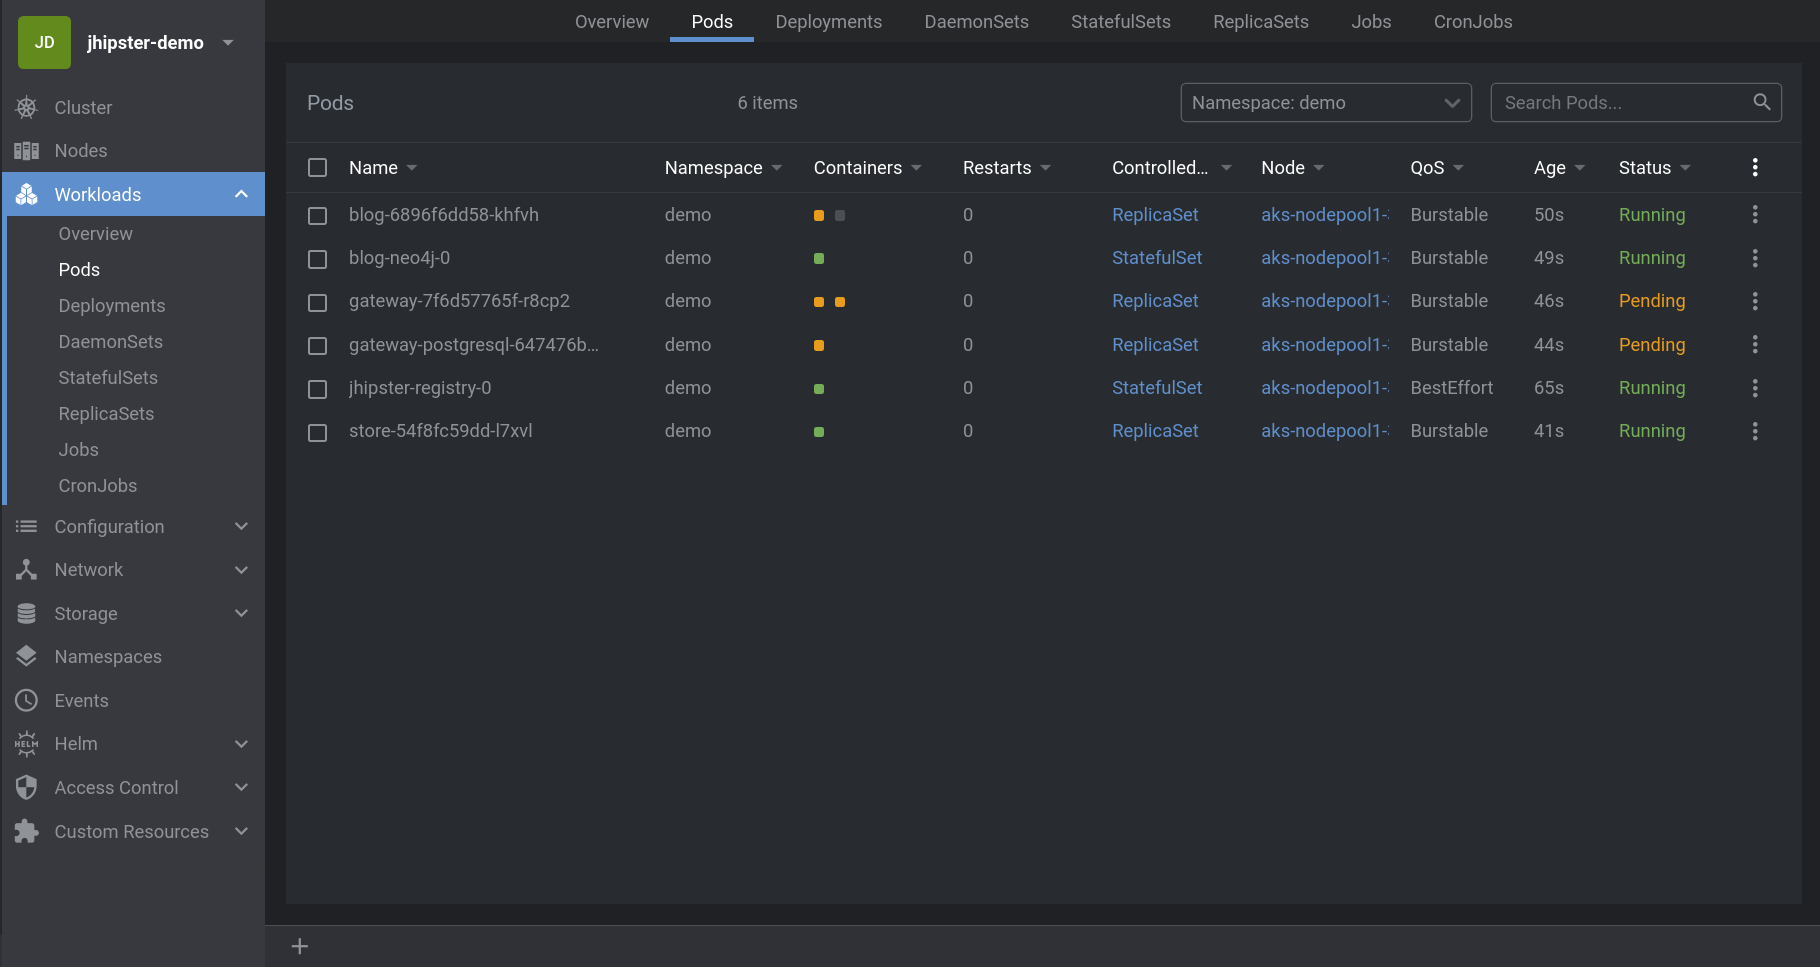Viewport: 1820px width, 967px height.
Task: Open the CronJobs top tab
Action: 1472,22
